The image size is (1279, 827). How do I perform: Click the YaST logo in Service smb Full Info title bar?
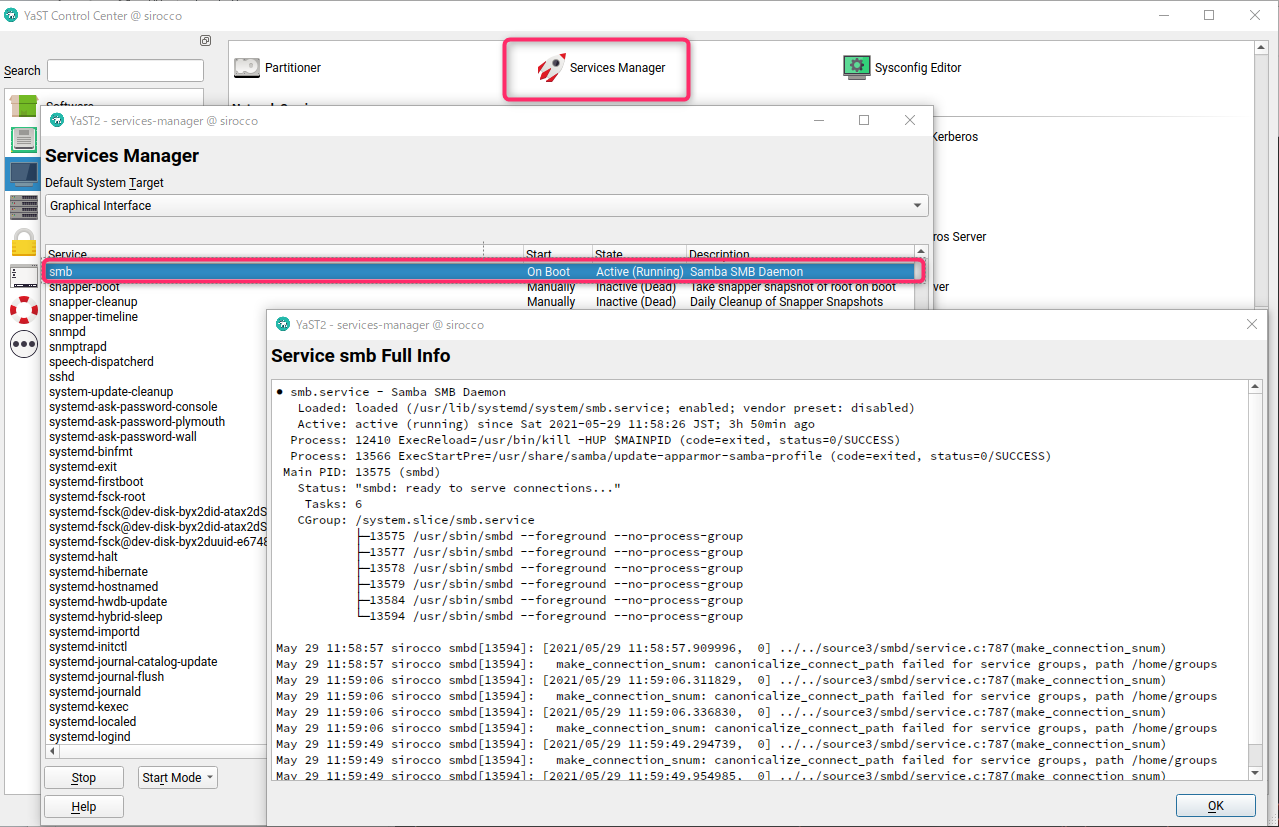tap(281, 325)
